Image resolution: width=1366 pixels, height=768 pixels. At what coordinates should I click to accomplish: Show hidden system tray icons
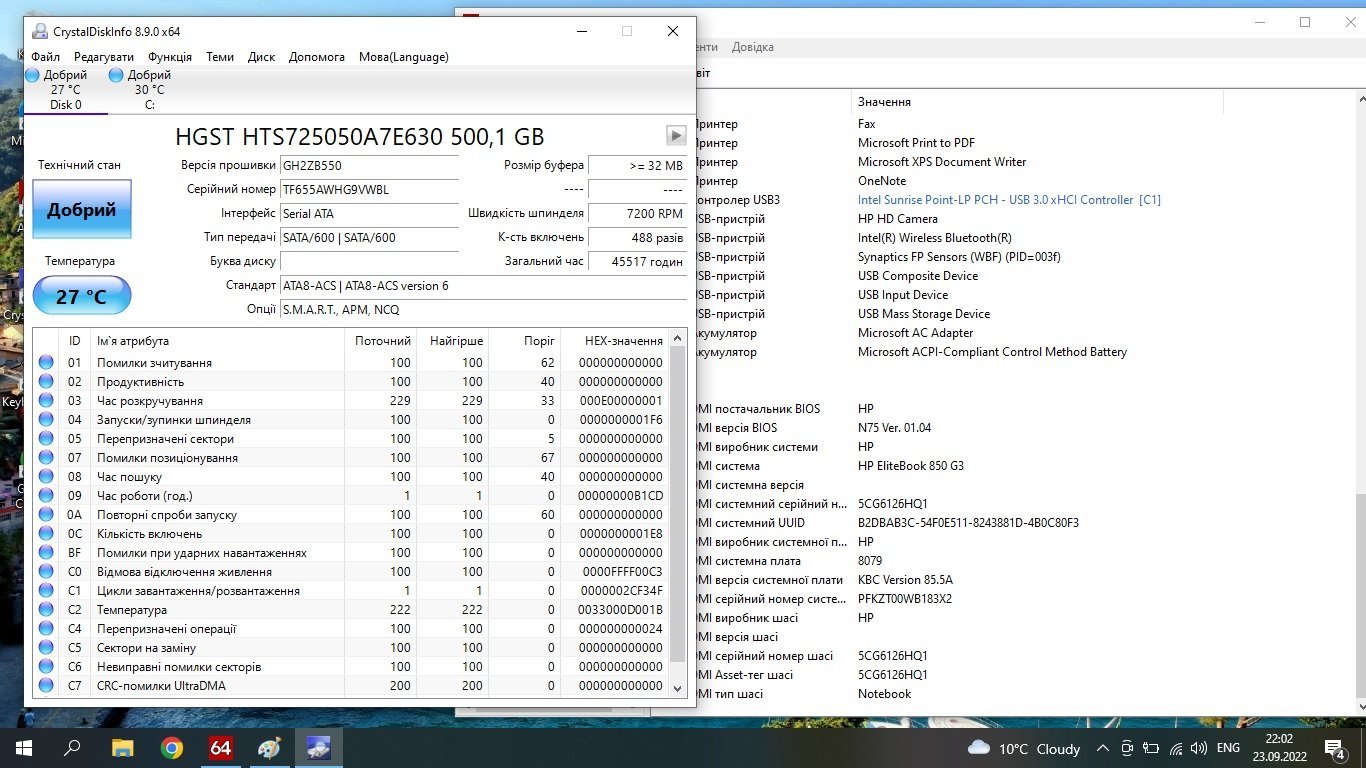[1103, 748]
